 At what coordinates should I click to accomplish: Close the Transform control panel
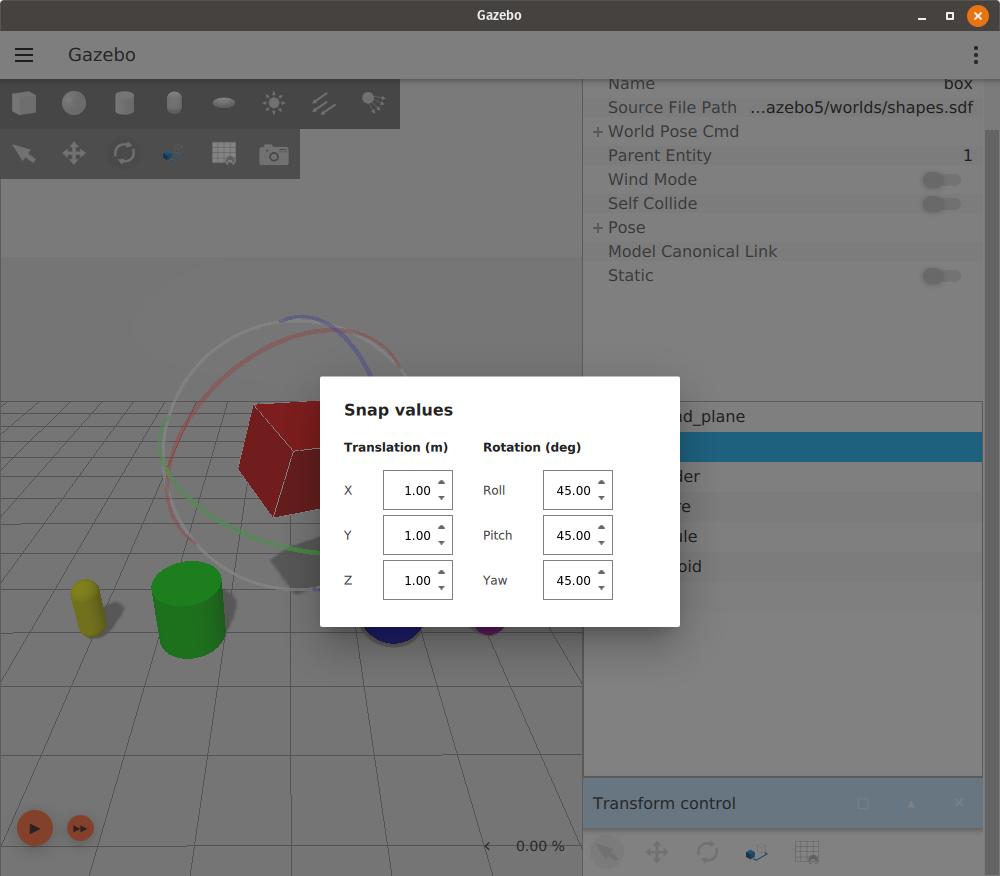point(958,803)
